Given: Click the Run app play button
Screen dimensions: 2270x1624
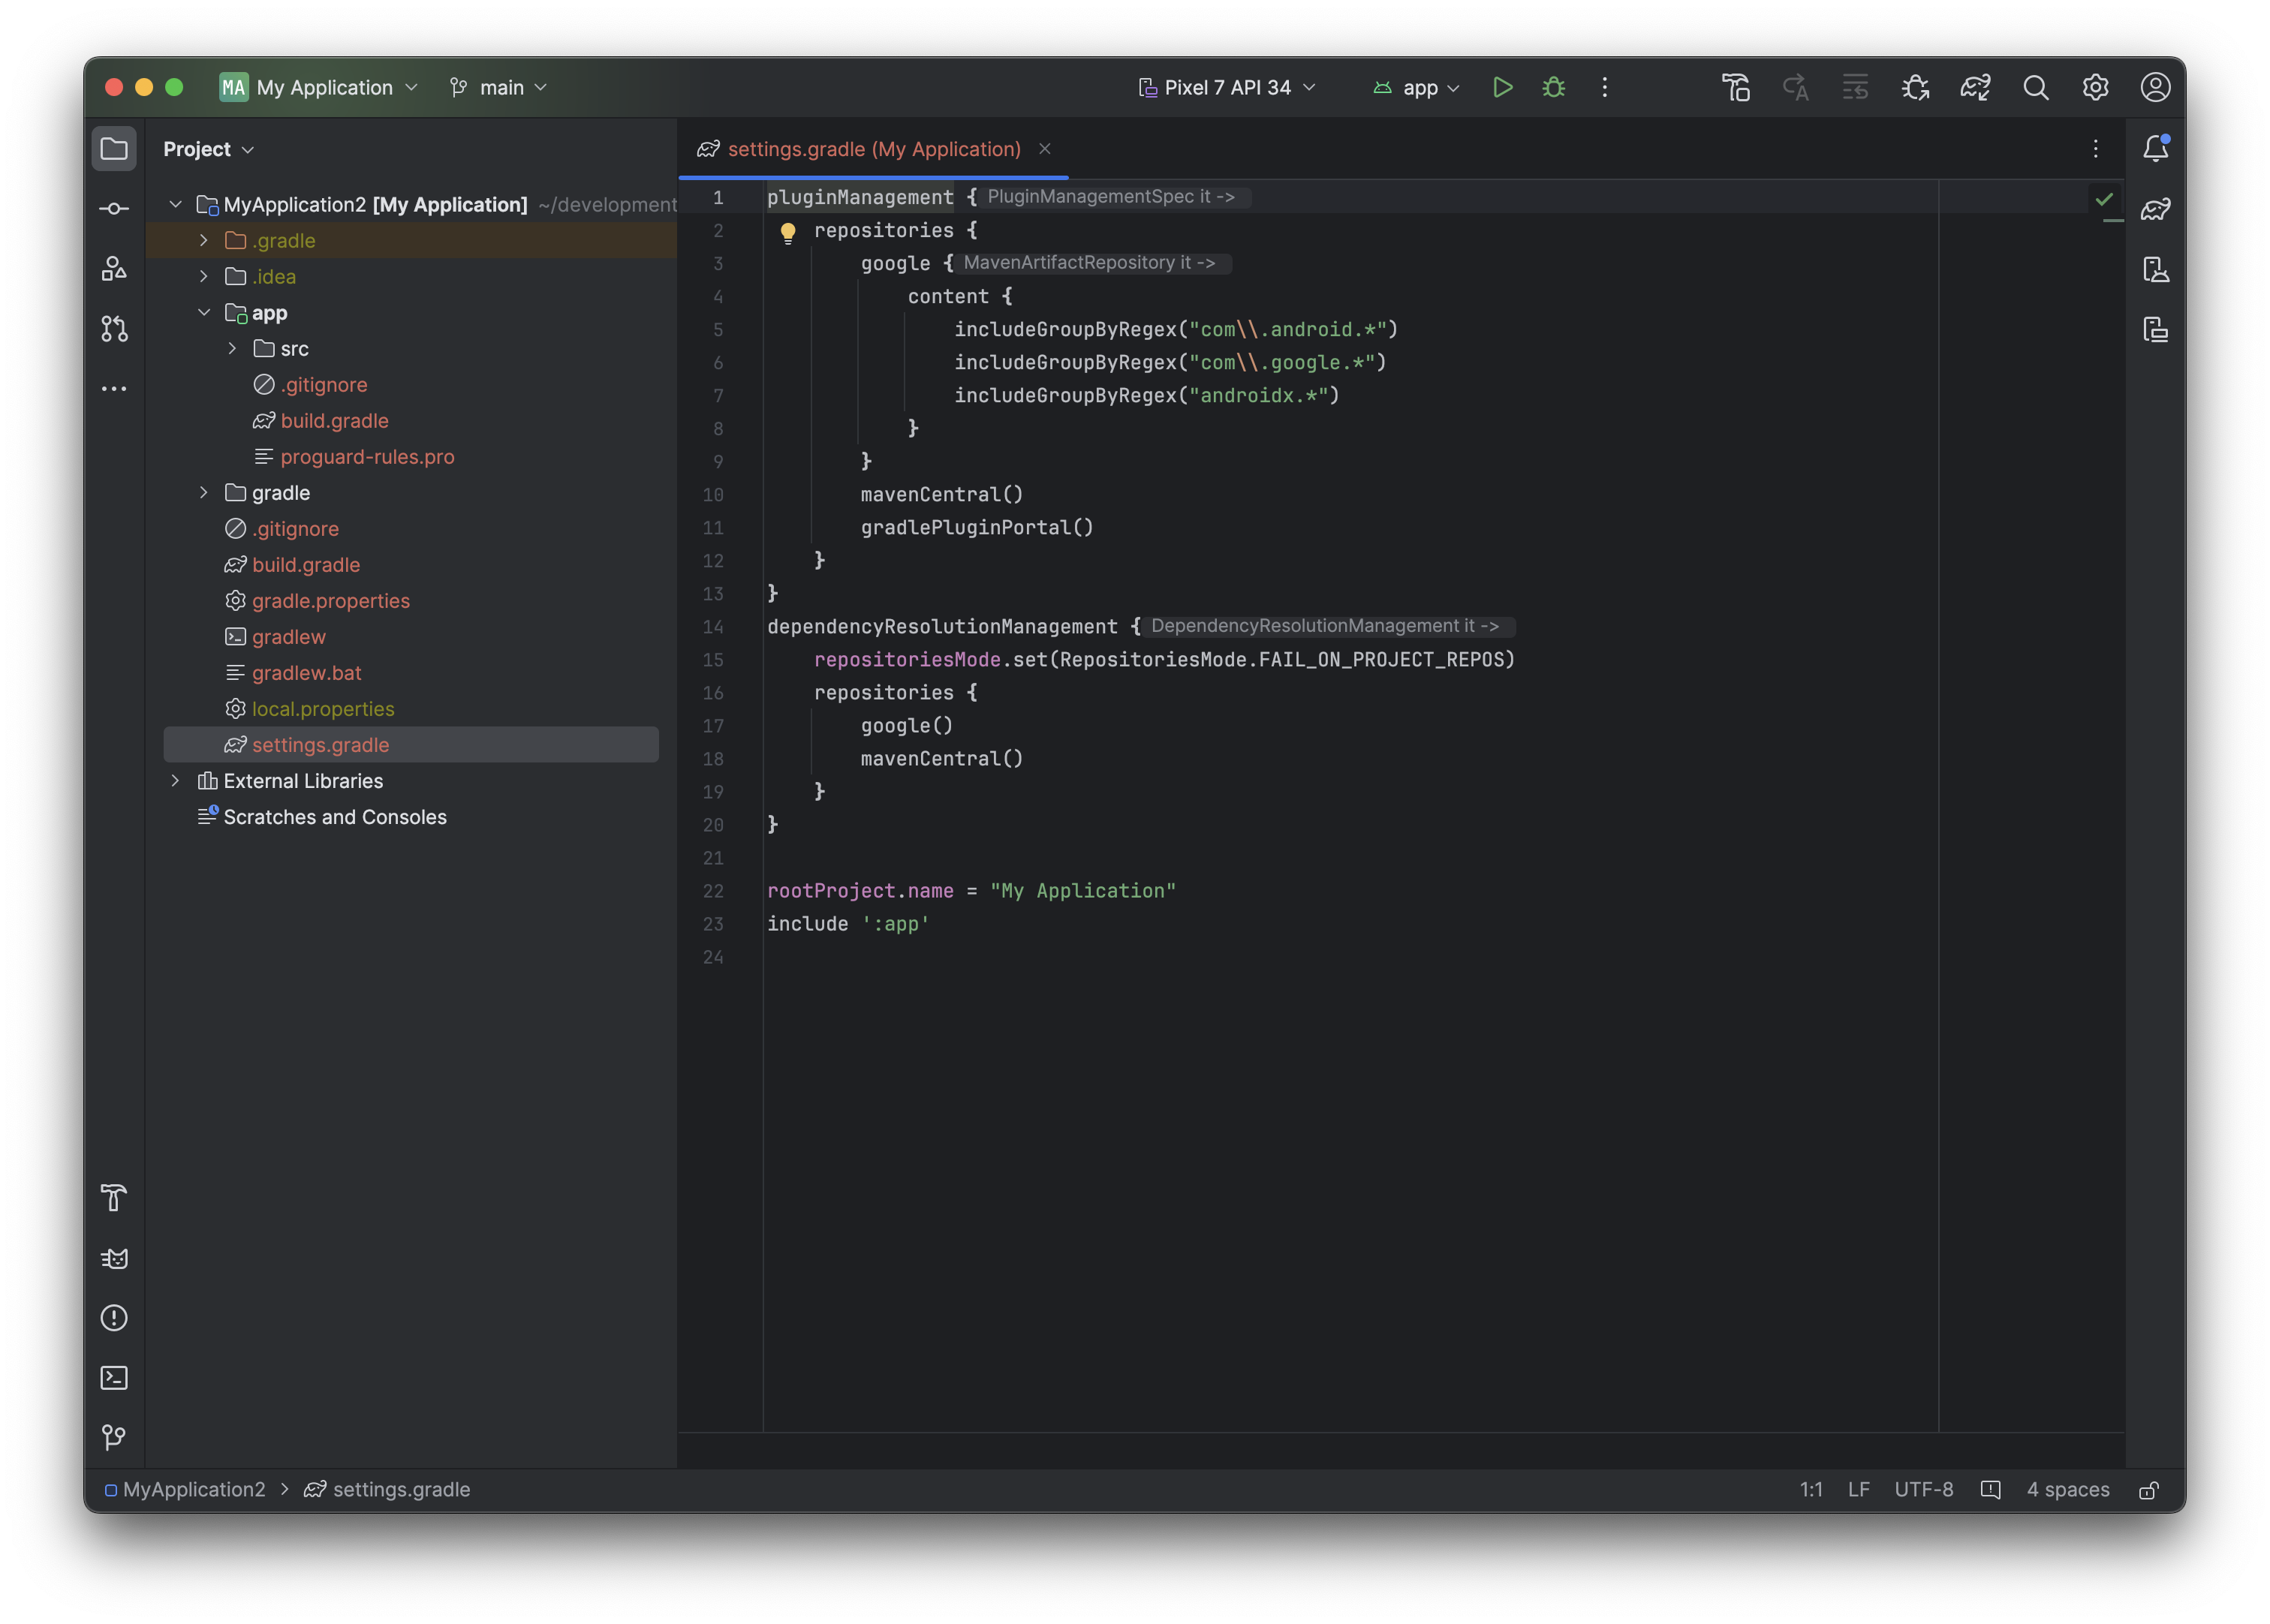Looking at the screenshot, I should 1502,88.
